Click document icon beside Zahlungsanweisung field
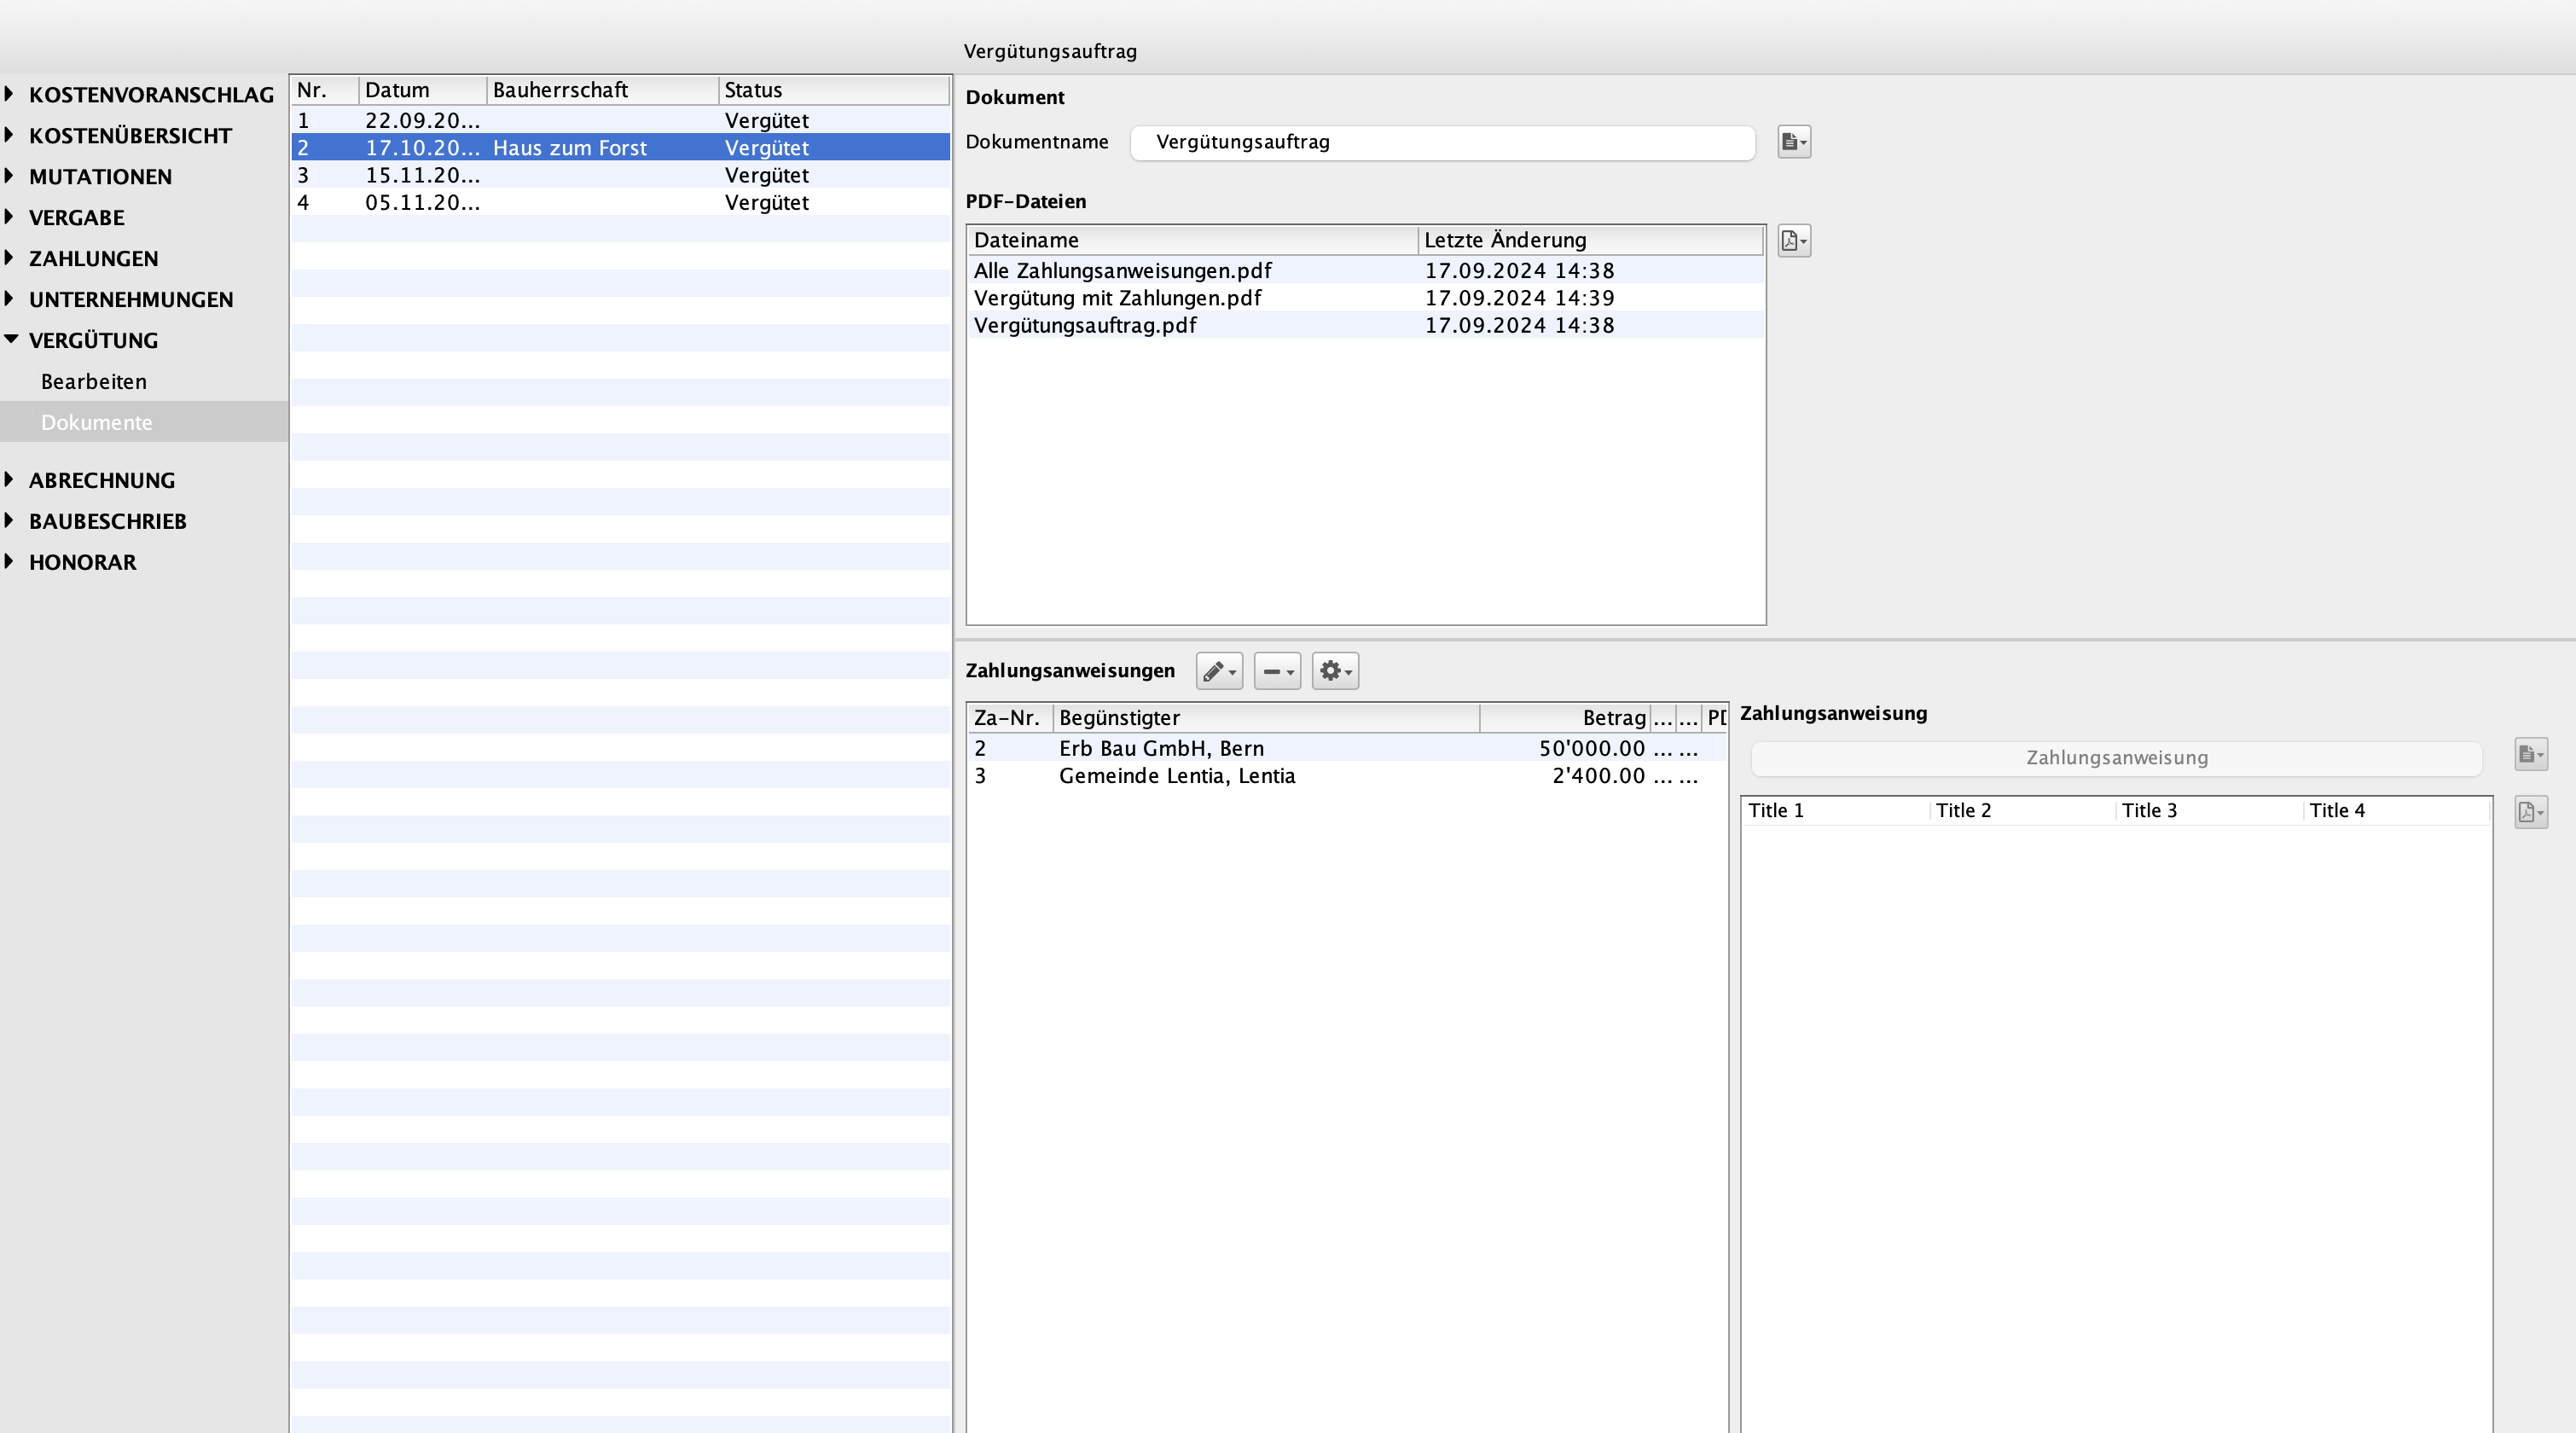 tap(2530, 754)
